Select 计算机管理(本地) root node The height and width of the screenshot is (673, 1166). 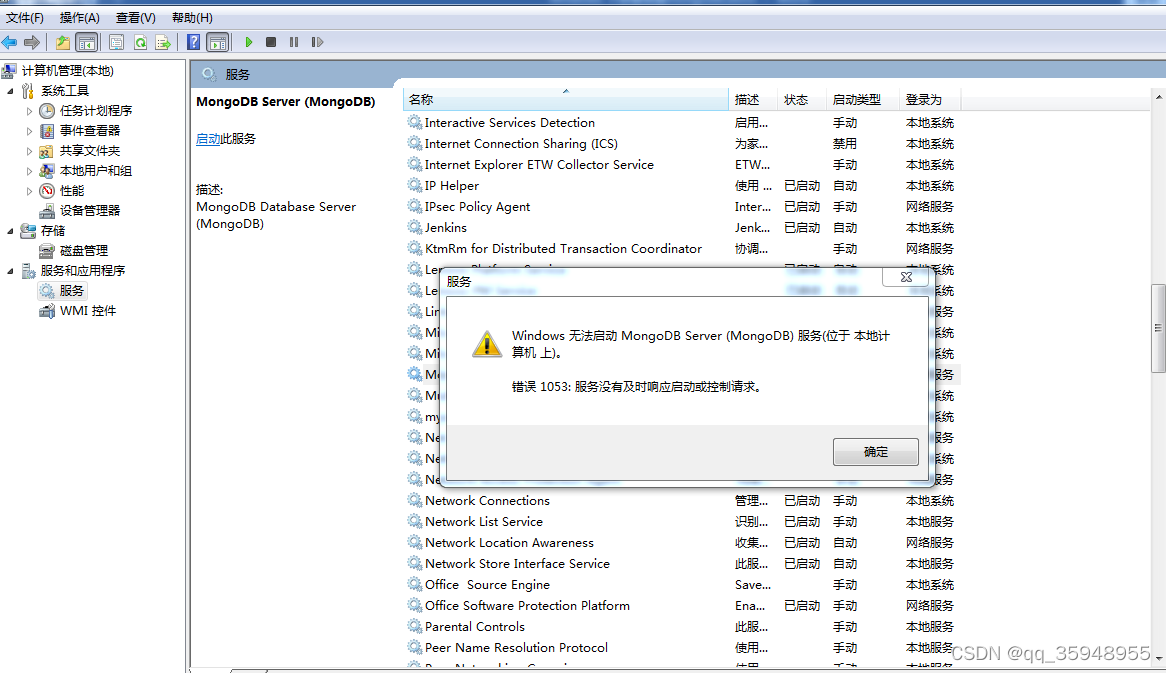pyautogui.click(x=68, y=71)
